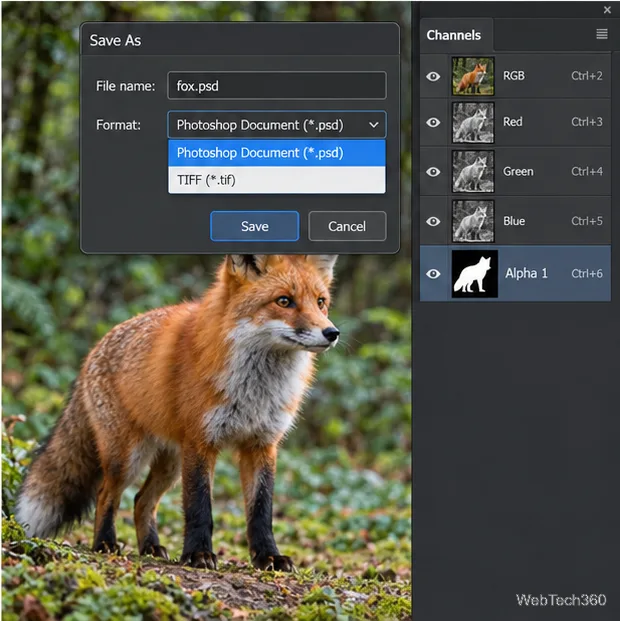Click the Ctrl+6 shortcut label
The width and height of the screenshot is (620, 621).
pyautogui.click(x=587, y=274)
